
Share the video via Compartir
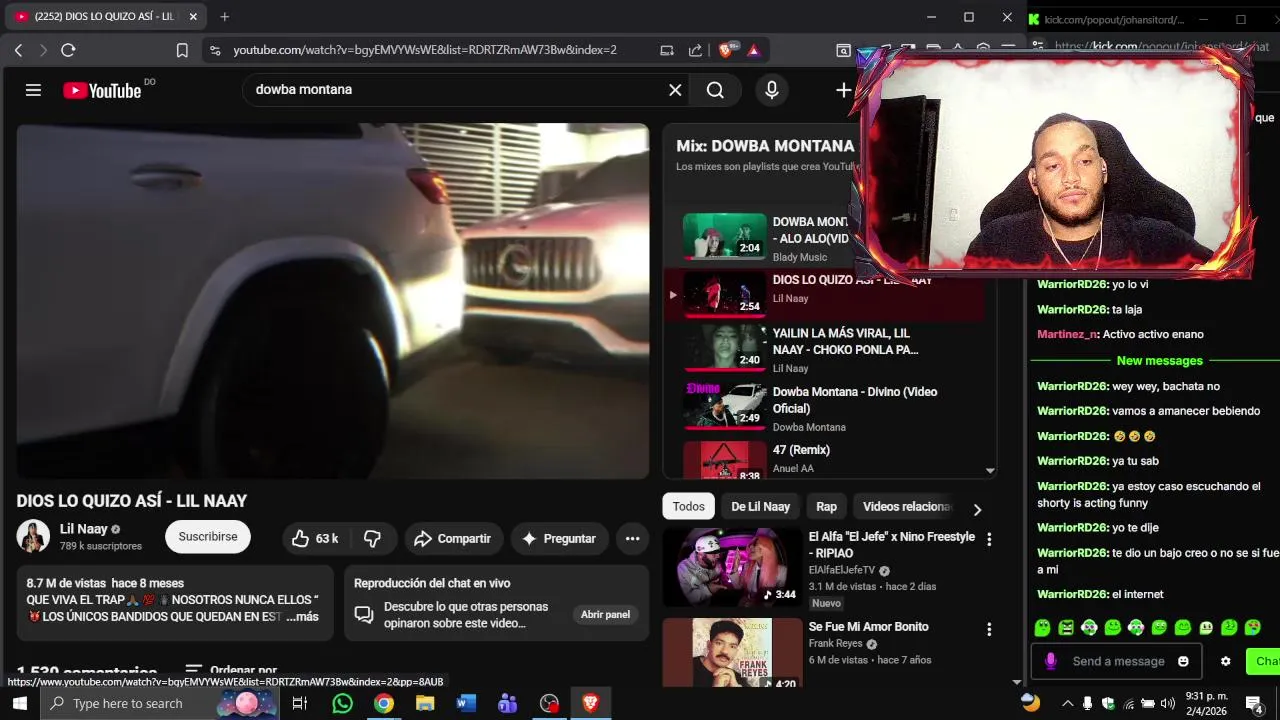[453, 538]
